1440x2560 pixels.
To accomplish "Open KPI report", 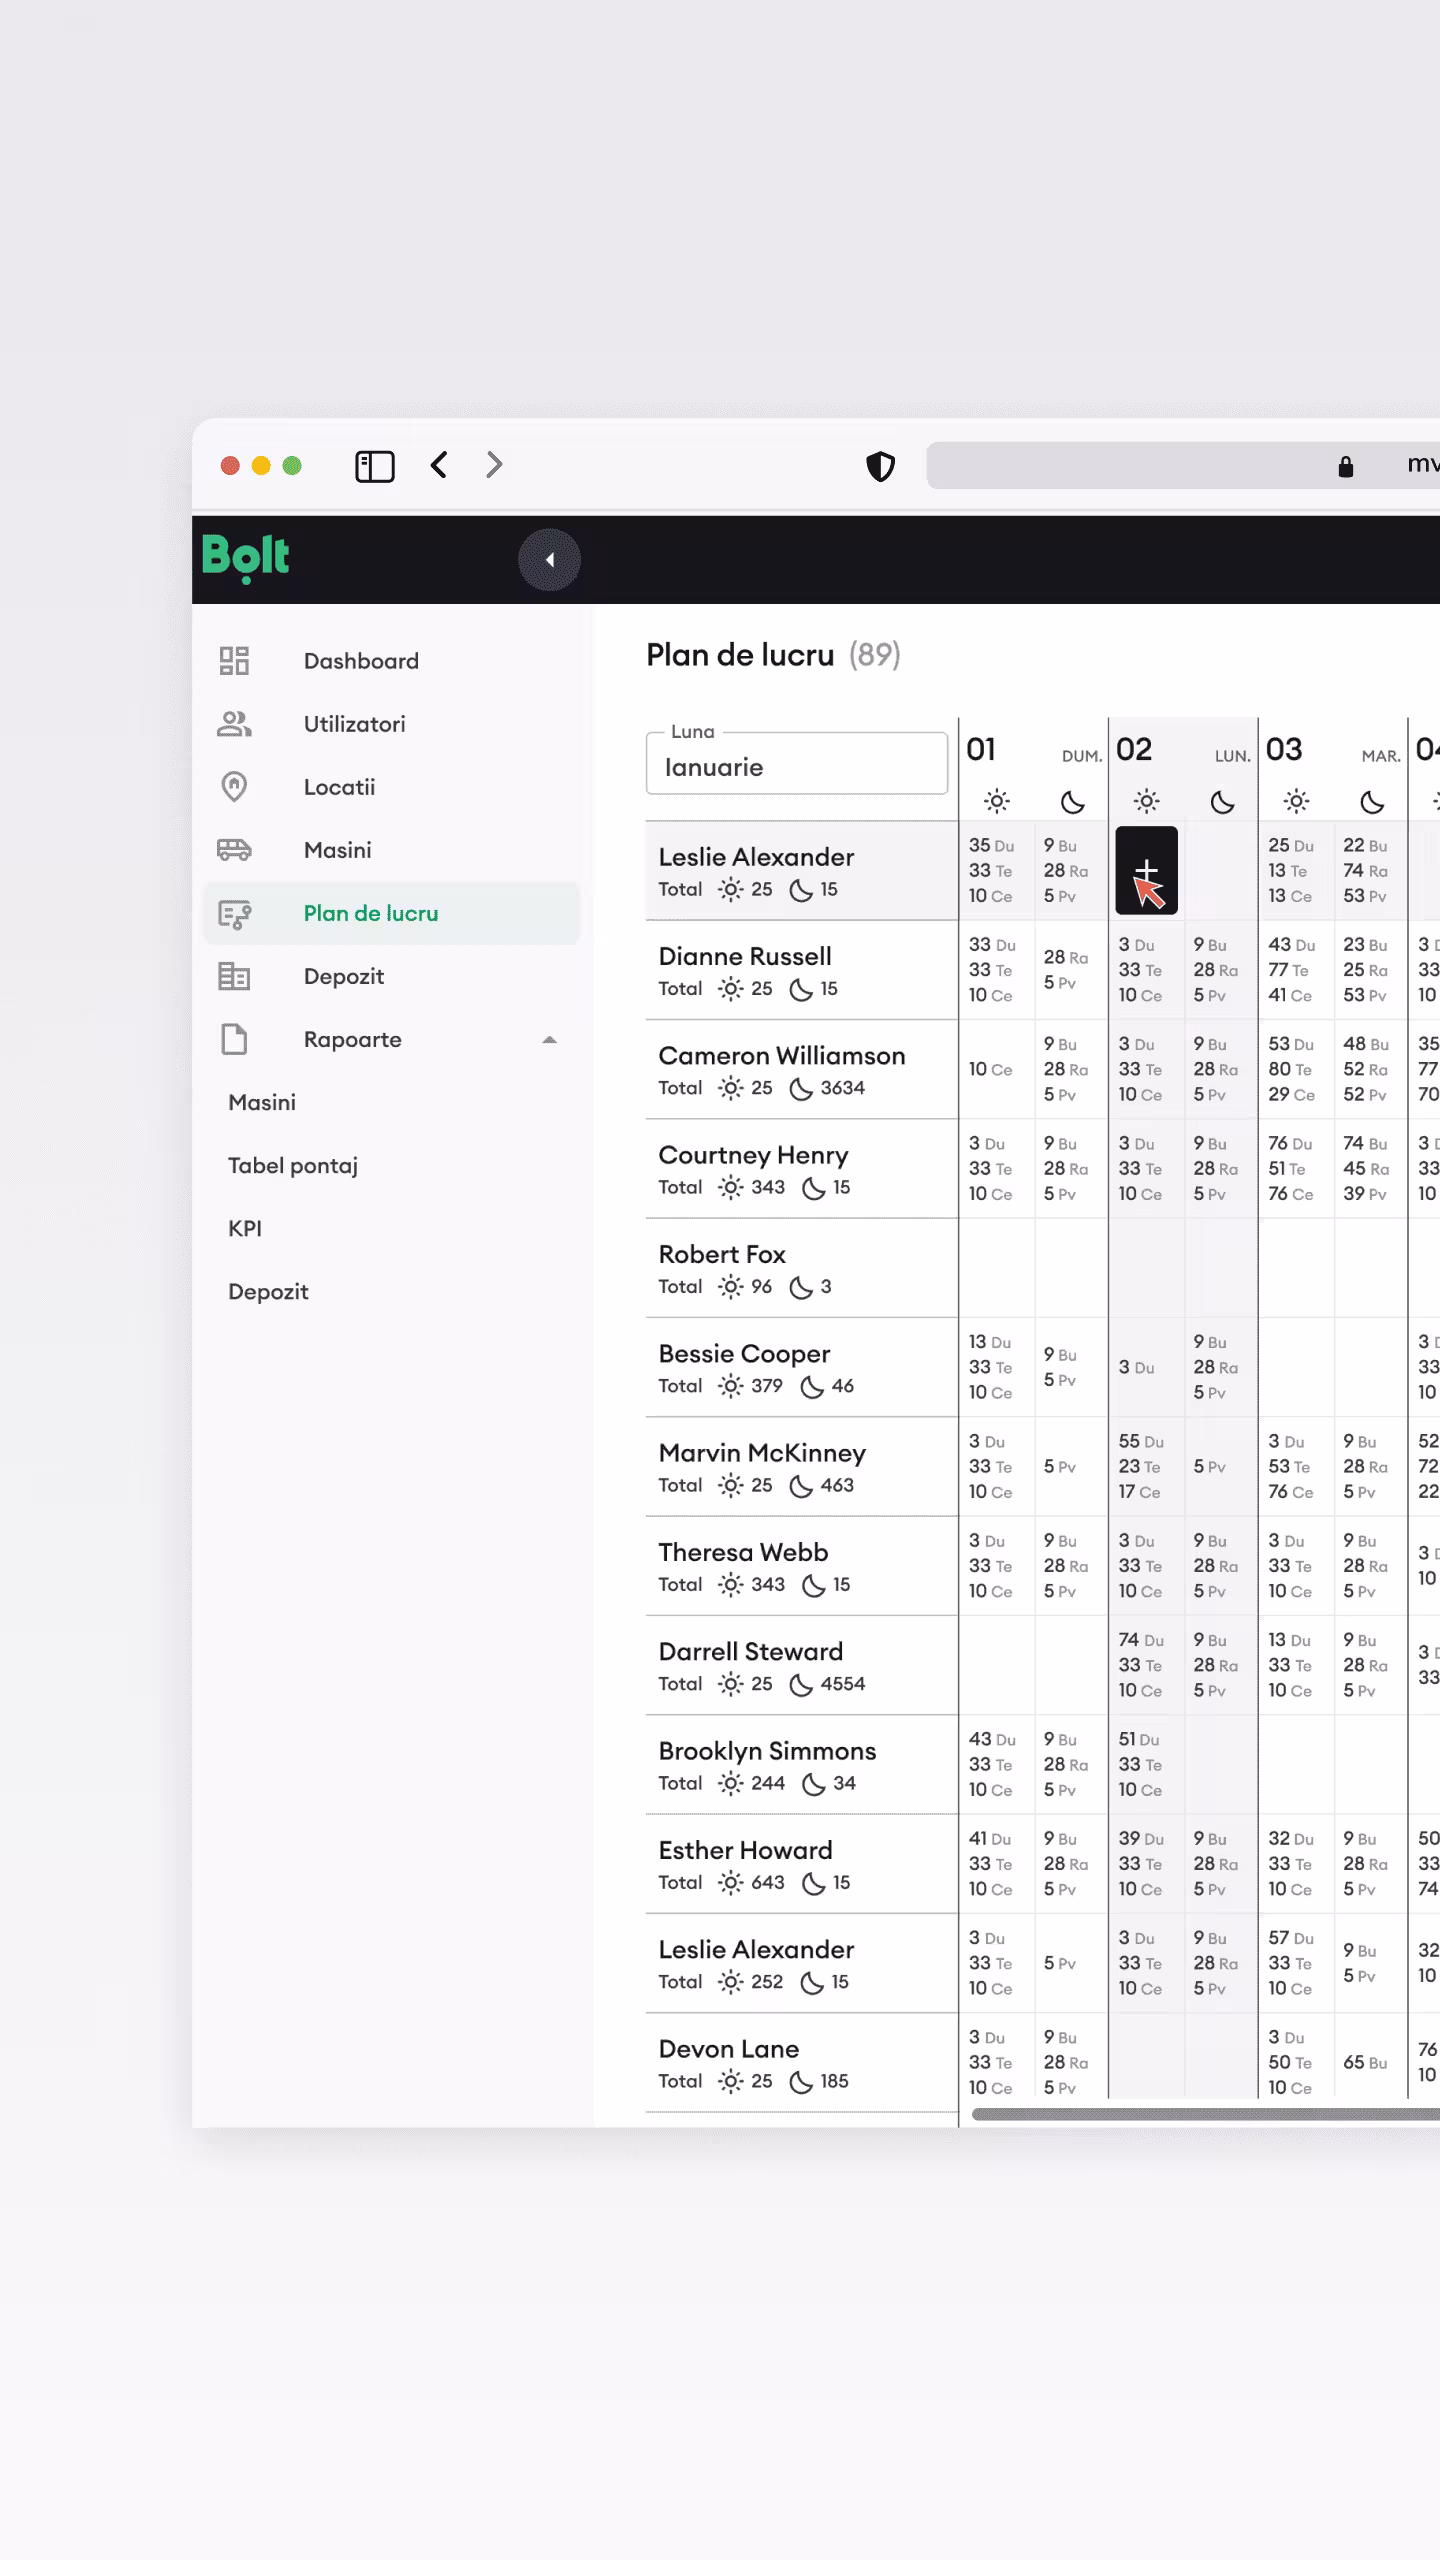I will coord(245,1229).
